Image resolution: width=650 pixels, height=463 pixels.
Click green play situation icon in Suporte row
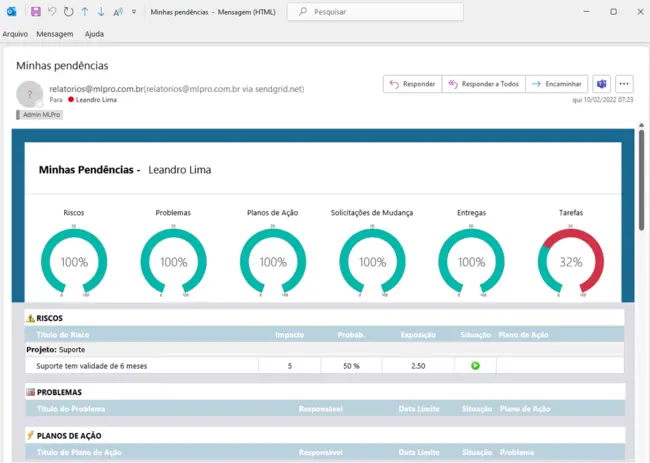pos(475,366)
